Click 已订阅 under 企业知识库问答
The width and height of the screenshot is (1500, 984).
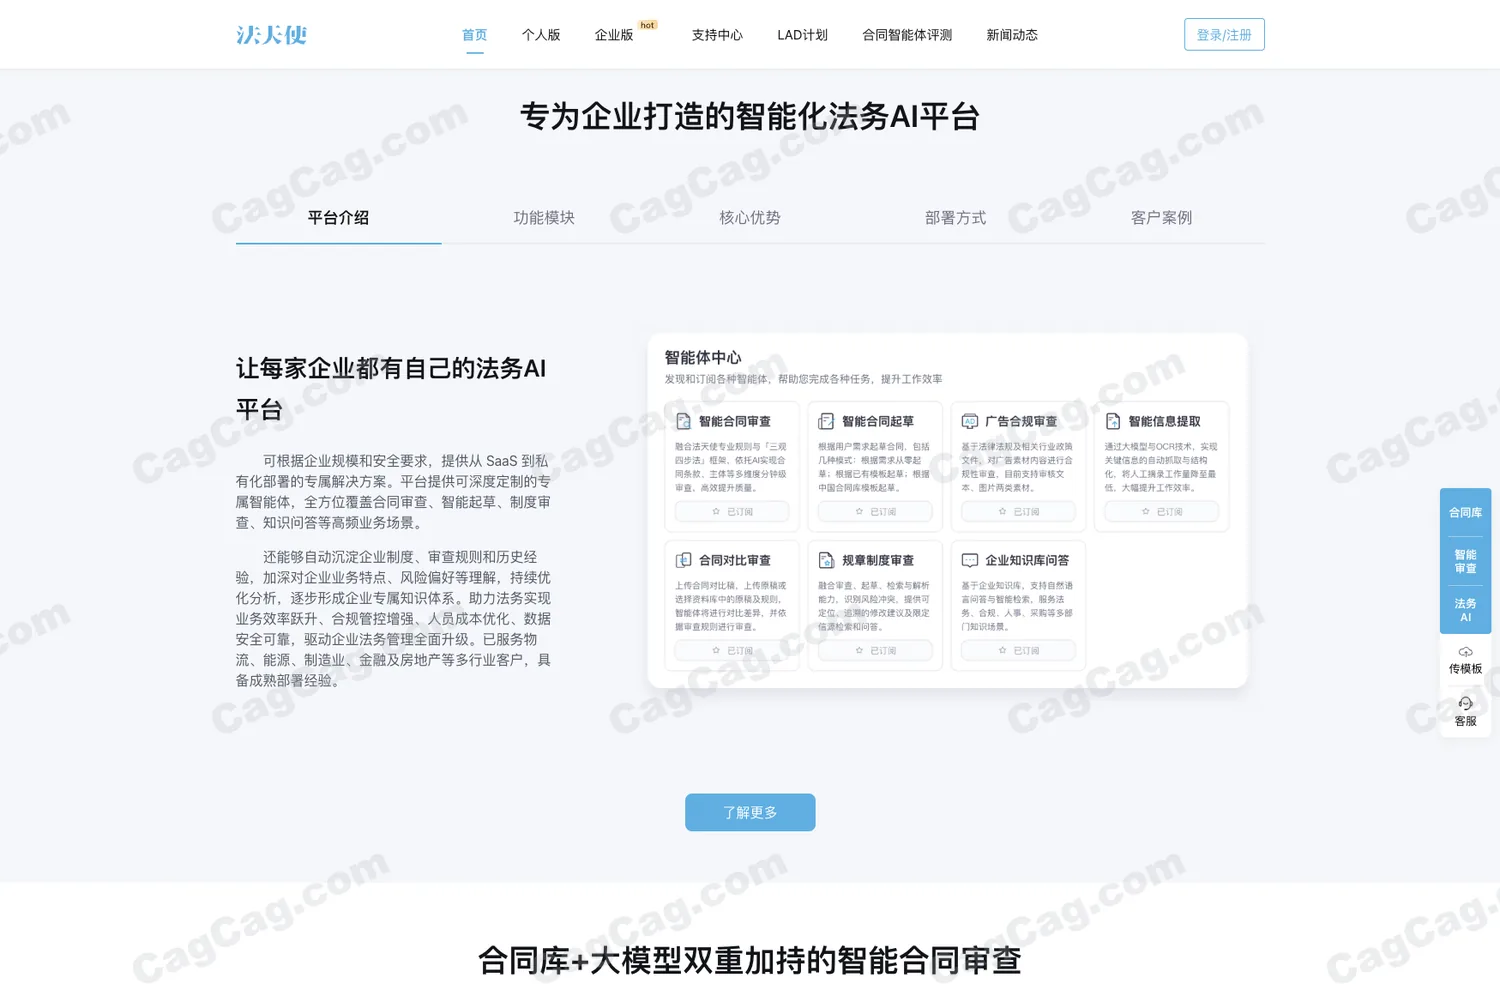point(1018,651)
